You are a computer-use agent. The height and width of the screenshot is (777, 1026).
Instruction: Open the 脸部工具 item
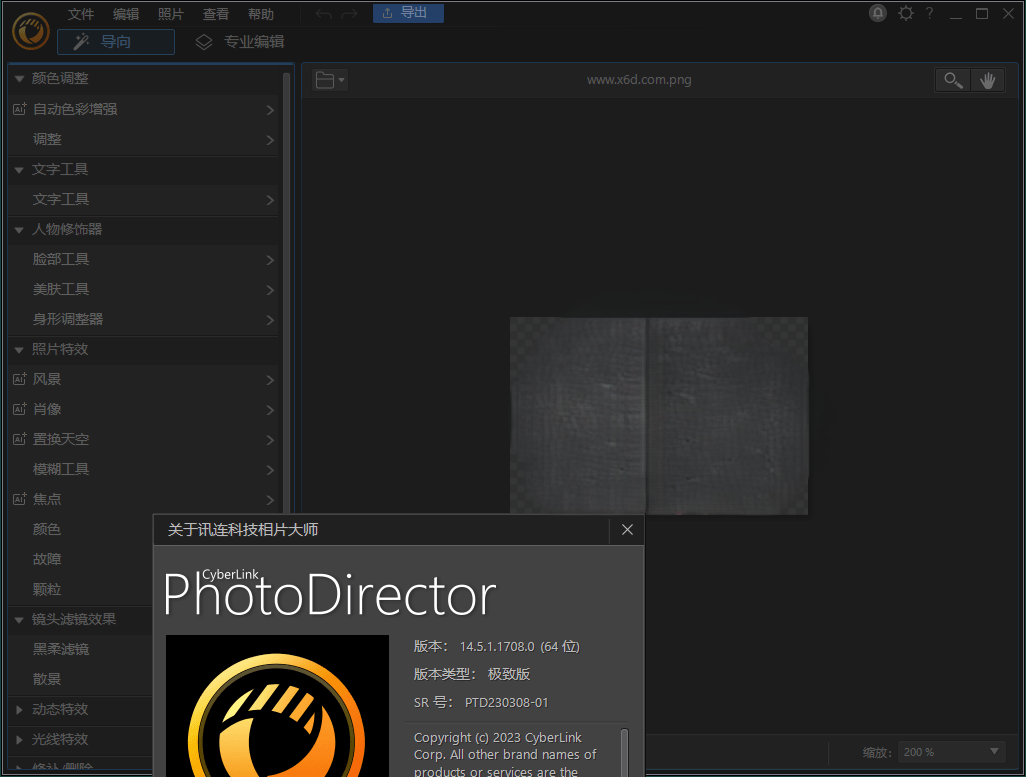143,260
